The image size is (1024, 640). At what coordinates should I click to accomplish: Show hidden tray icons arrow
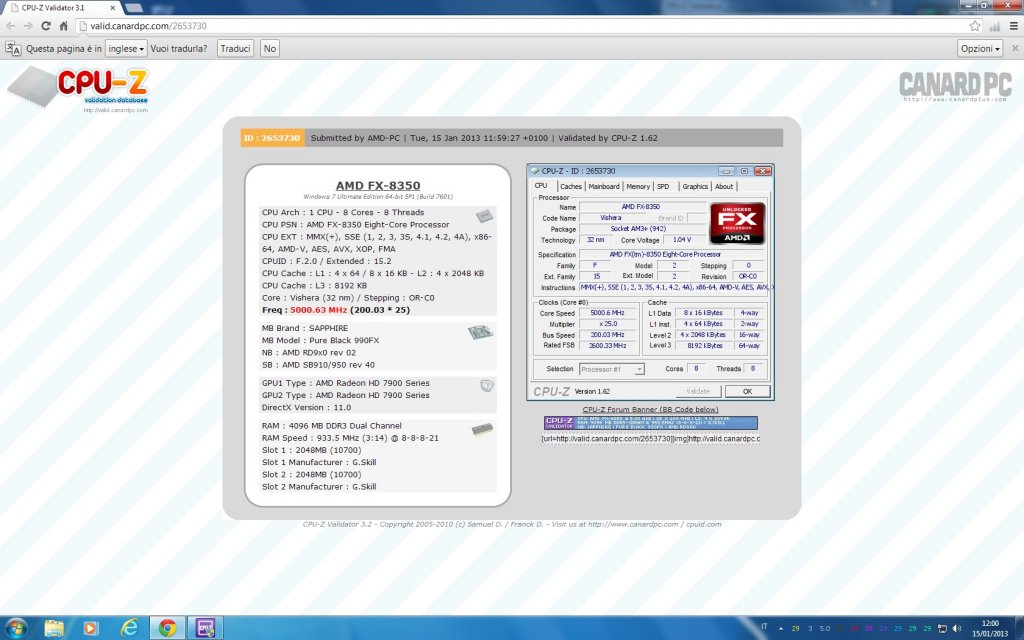pos(781,628)
